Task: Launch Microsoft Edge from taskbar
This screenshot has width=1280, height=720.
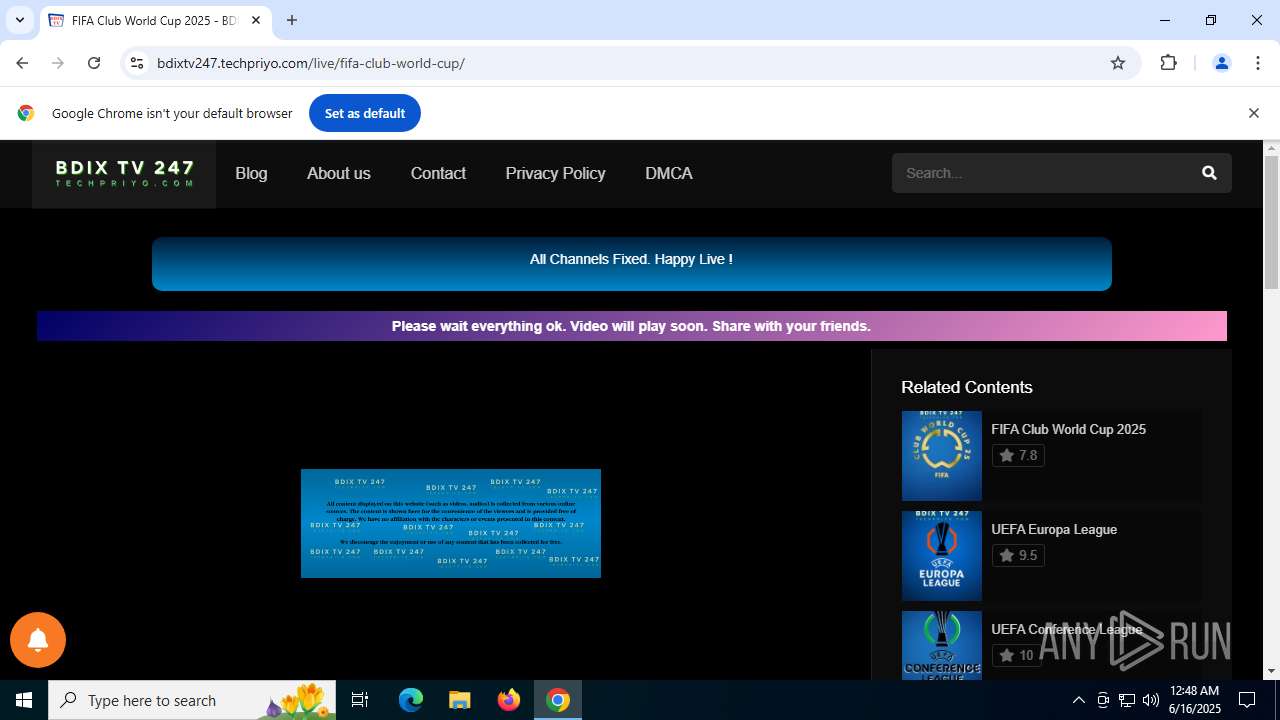Action: pos(411,700)
